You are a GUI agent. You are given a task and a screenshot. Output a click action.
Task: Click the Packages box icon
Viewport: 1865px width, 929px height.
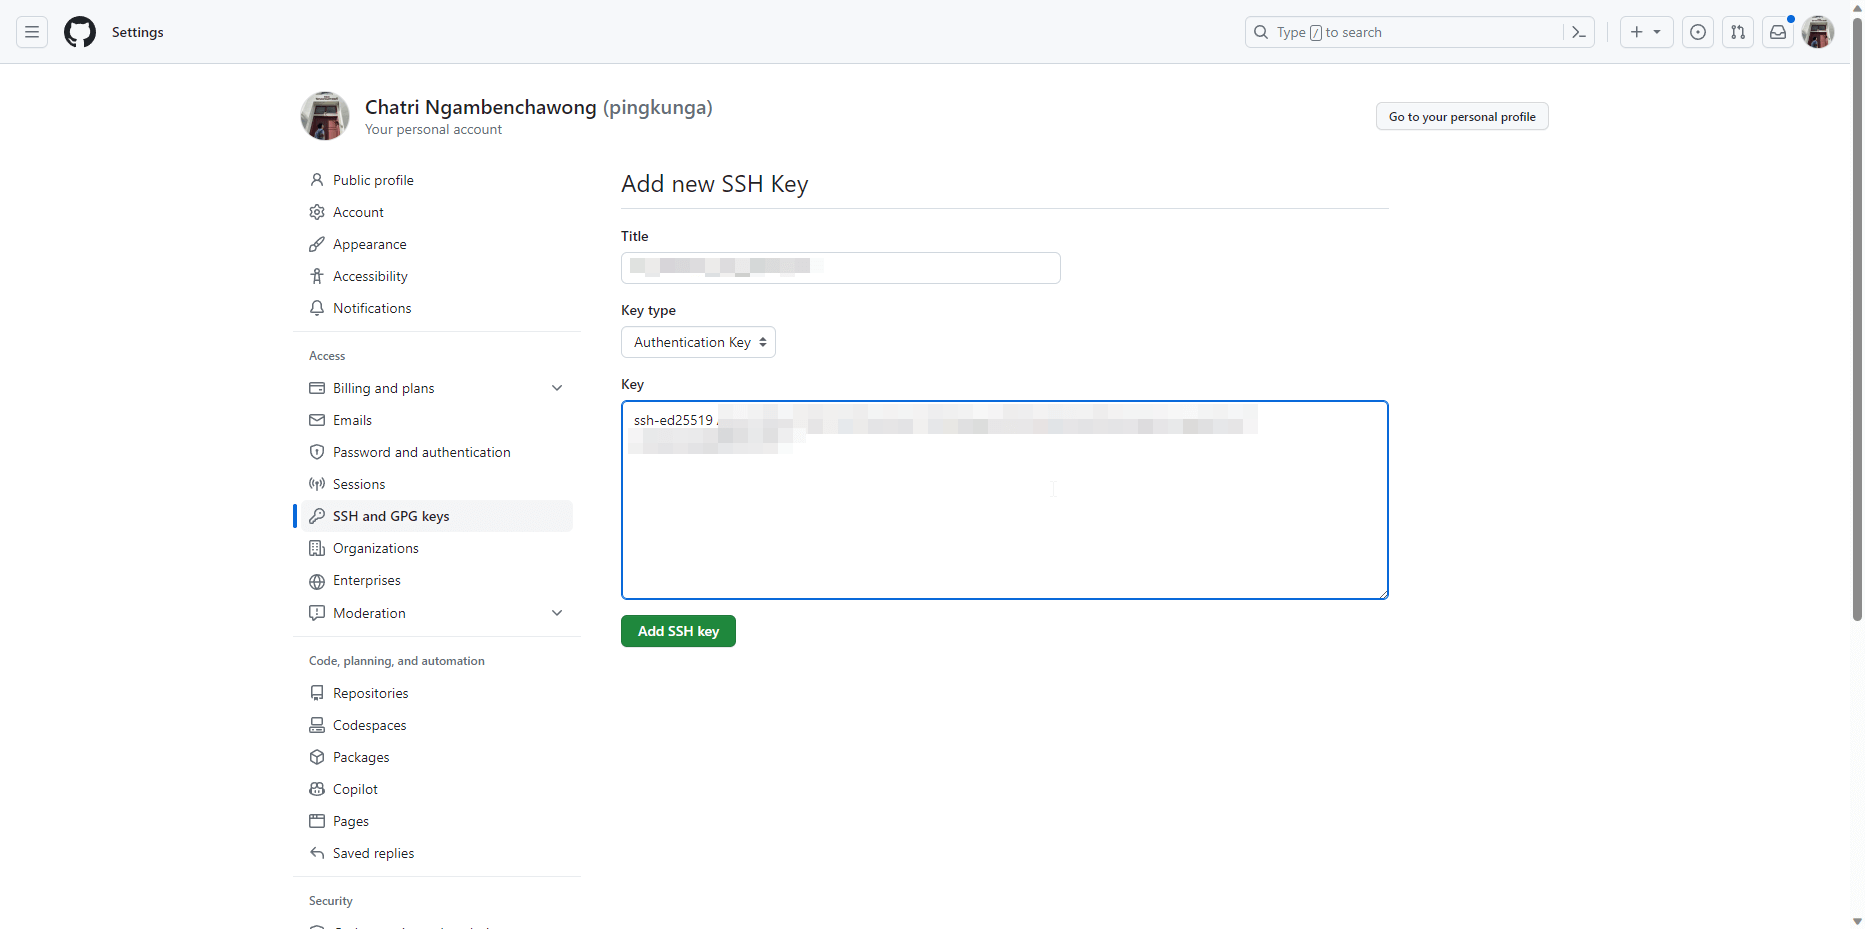[x=317, y=757]
